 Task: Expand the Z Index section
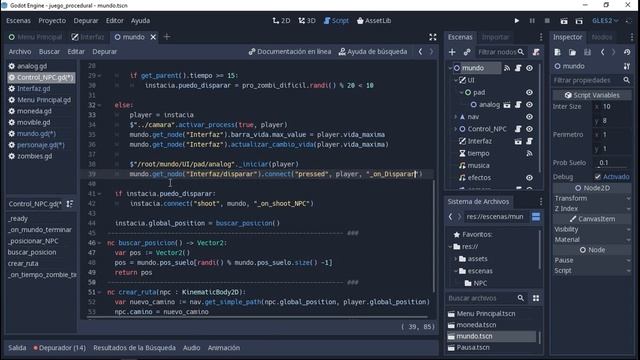pyautogui.click(x=592, y=208)
